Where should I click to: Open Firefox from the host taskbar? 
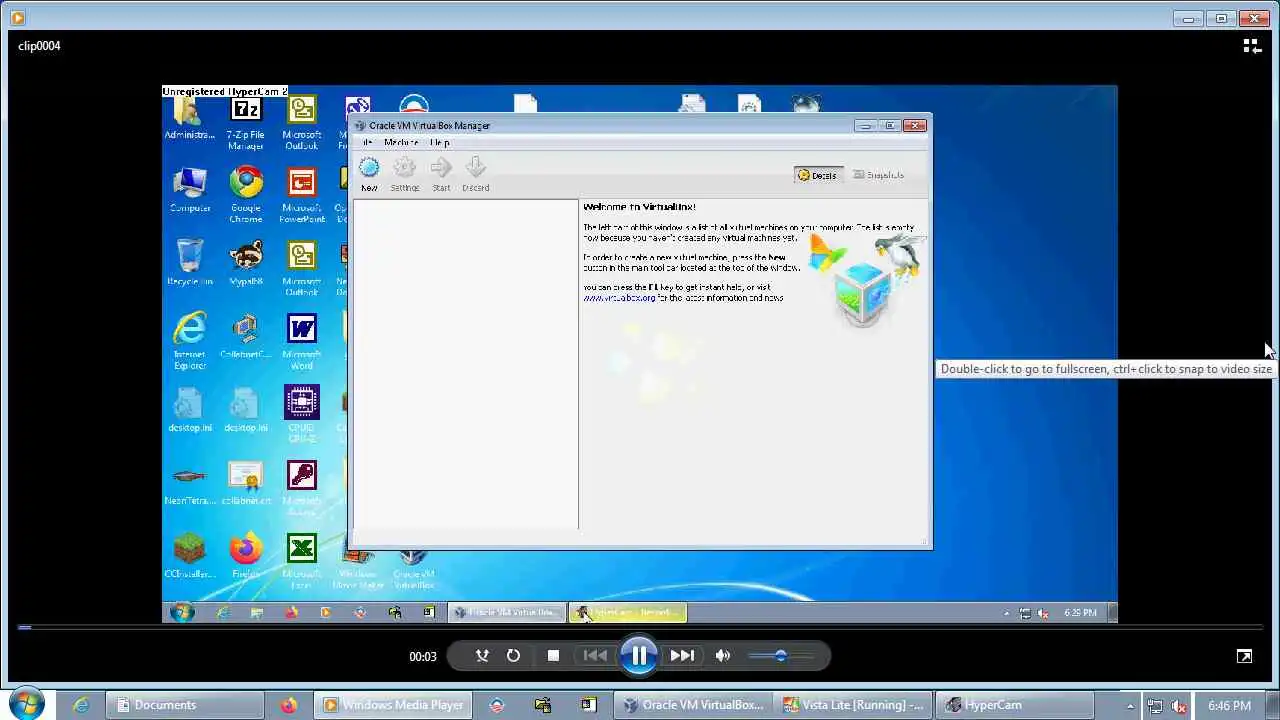(x=289, y=705)
